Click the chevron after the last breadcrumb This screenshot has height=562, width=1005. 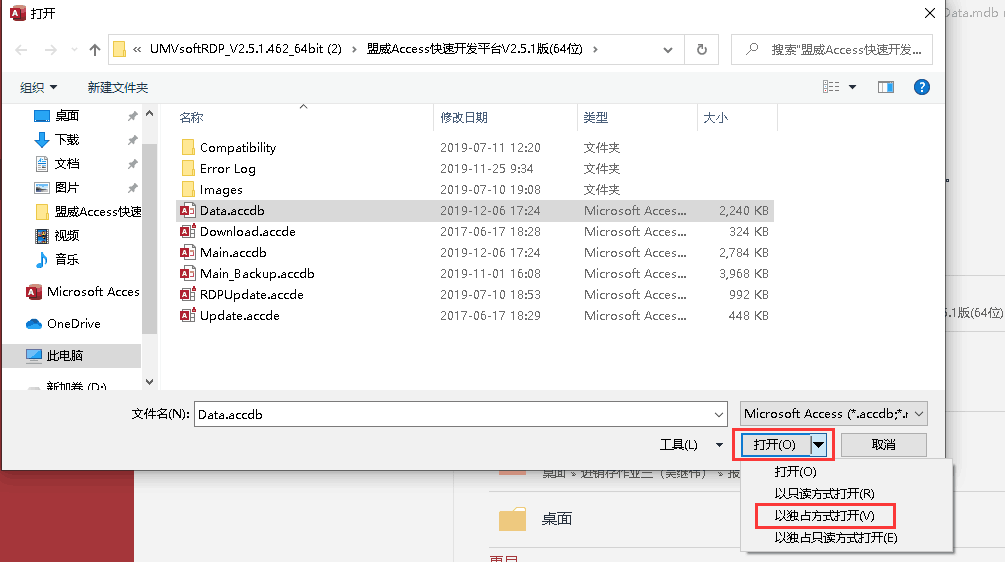tap(595, 49)
